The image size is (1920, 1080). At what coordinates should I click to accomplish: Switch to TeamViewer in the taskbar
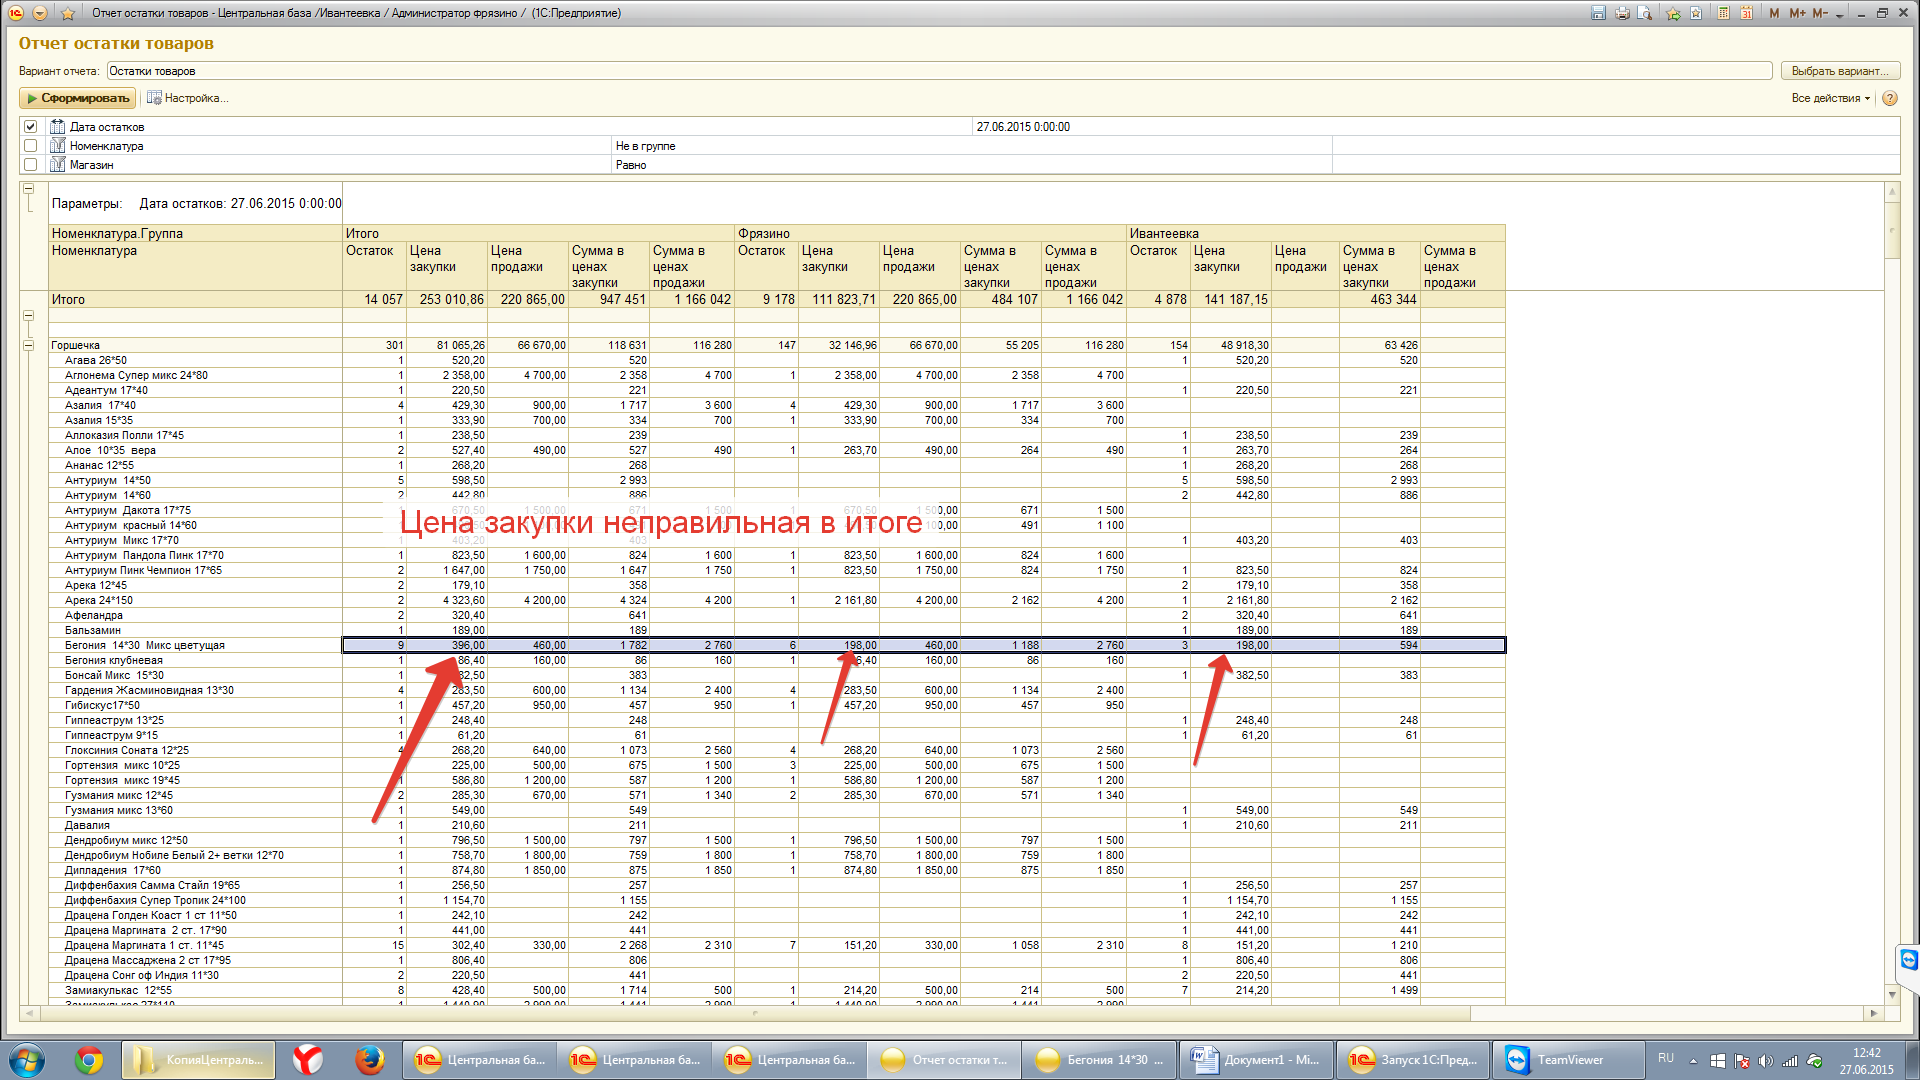[x=1568, y=1060]
